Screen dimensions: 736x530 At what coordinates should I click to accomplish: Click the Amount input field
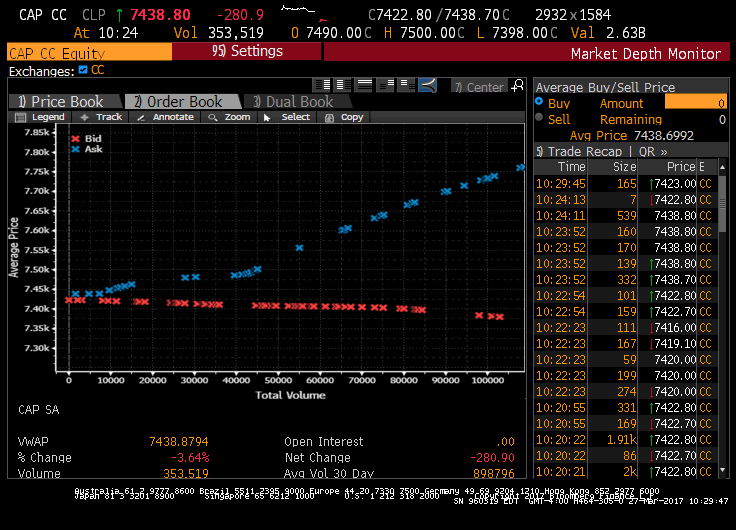[696, 103]
